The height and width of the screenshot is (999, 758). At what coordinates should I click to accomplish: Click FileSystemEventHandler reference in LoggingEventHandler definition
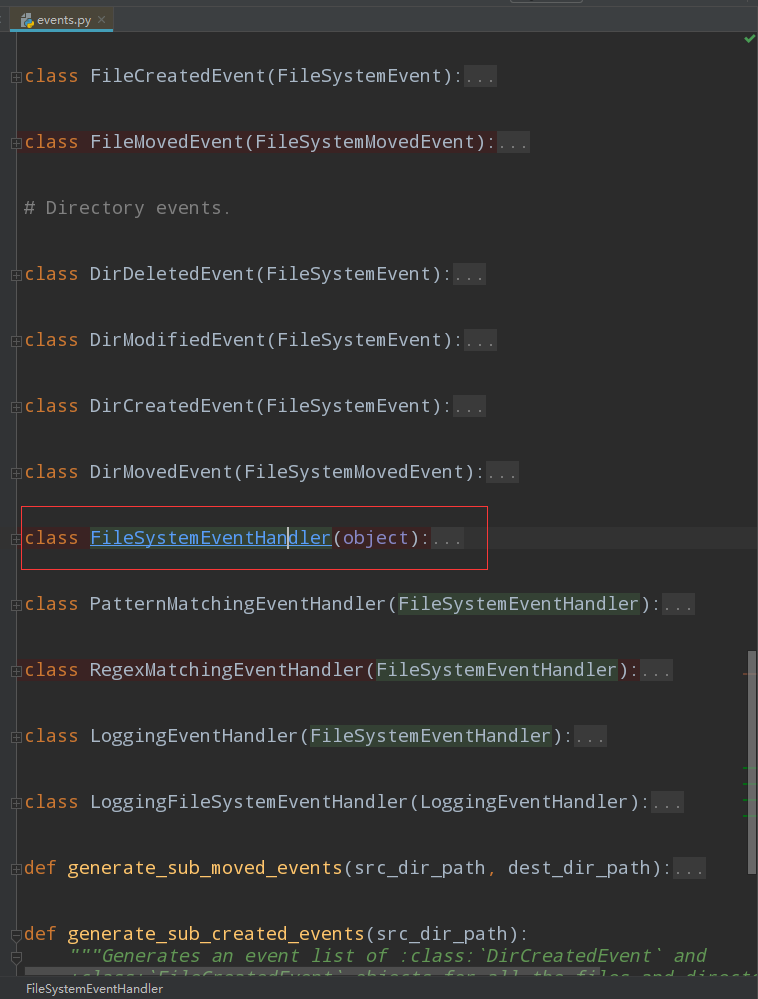pyautogui.click(x=429, y=736)
